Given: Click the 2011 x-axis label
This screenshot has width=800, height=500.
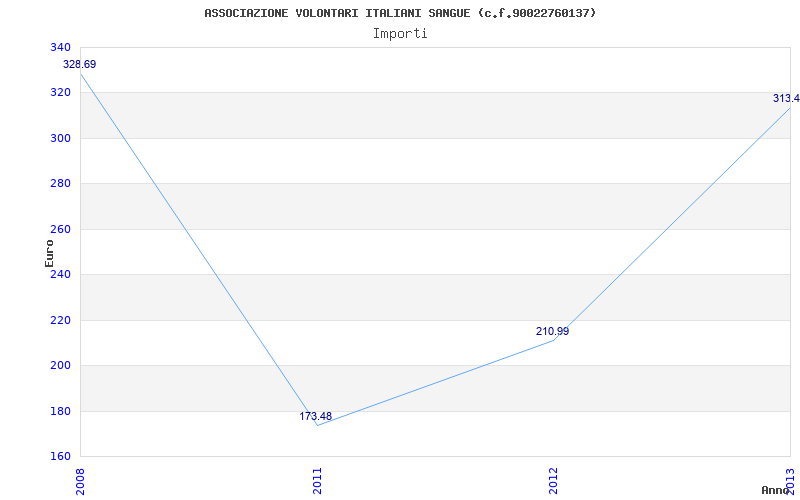Looking at the screenshot, I should click(317, 481).
